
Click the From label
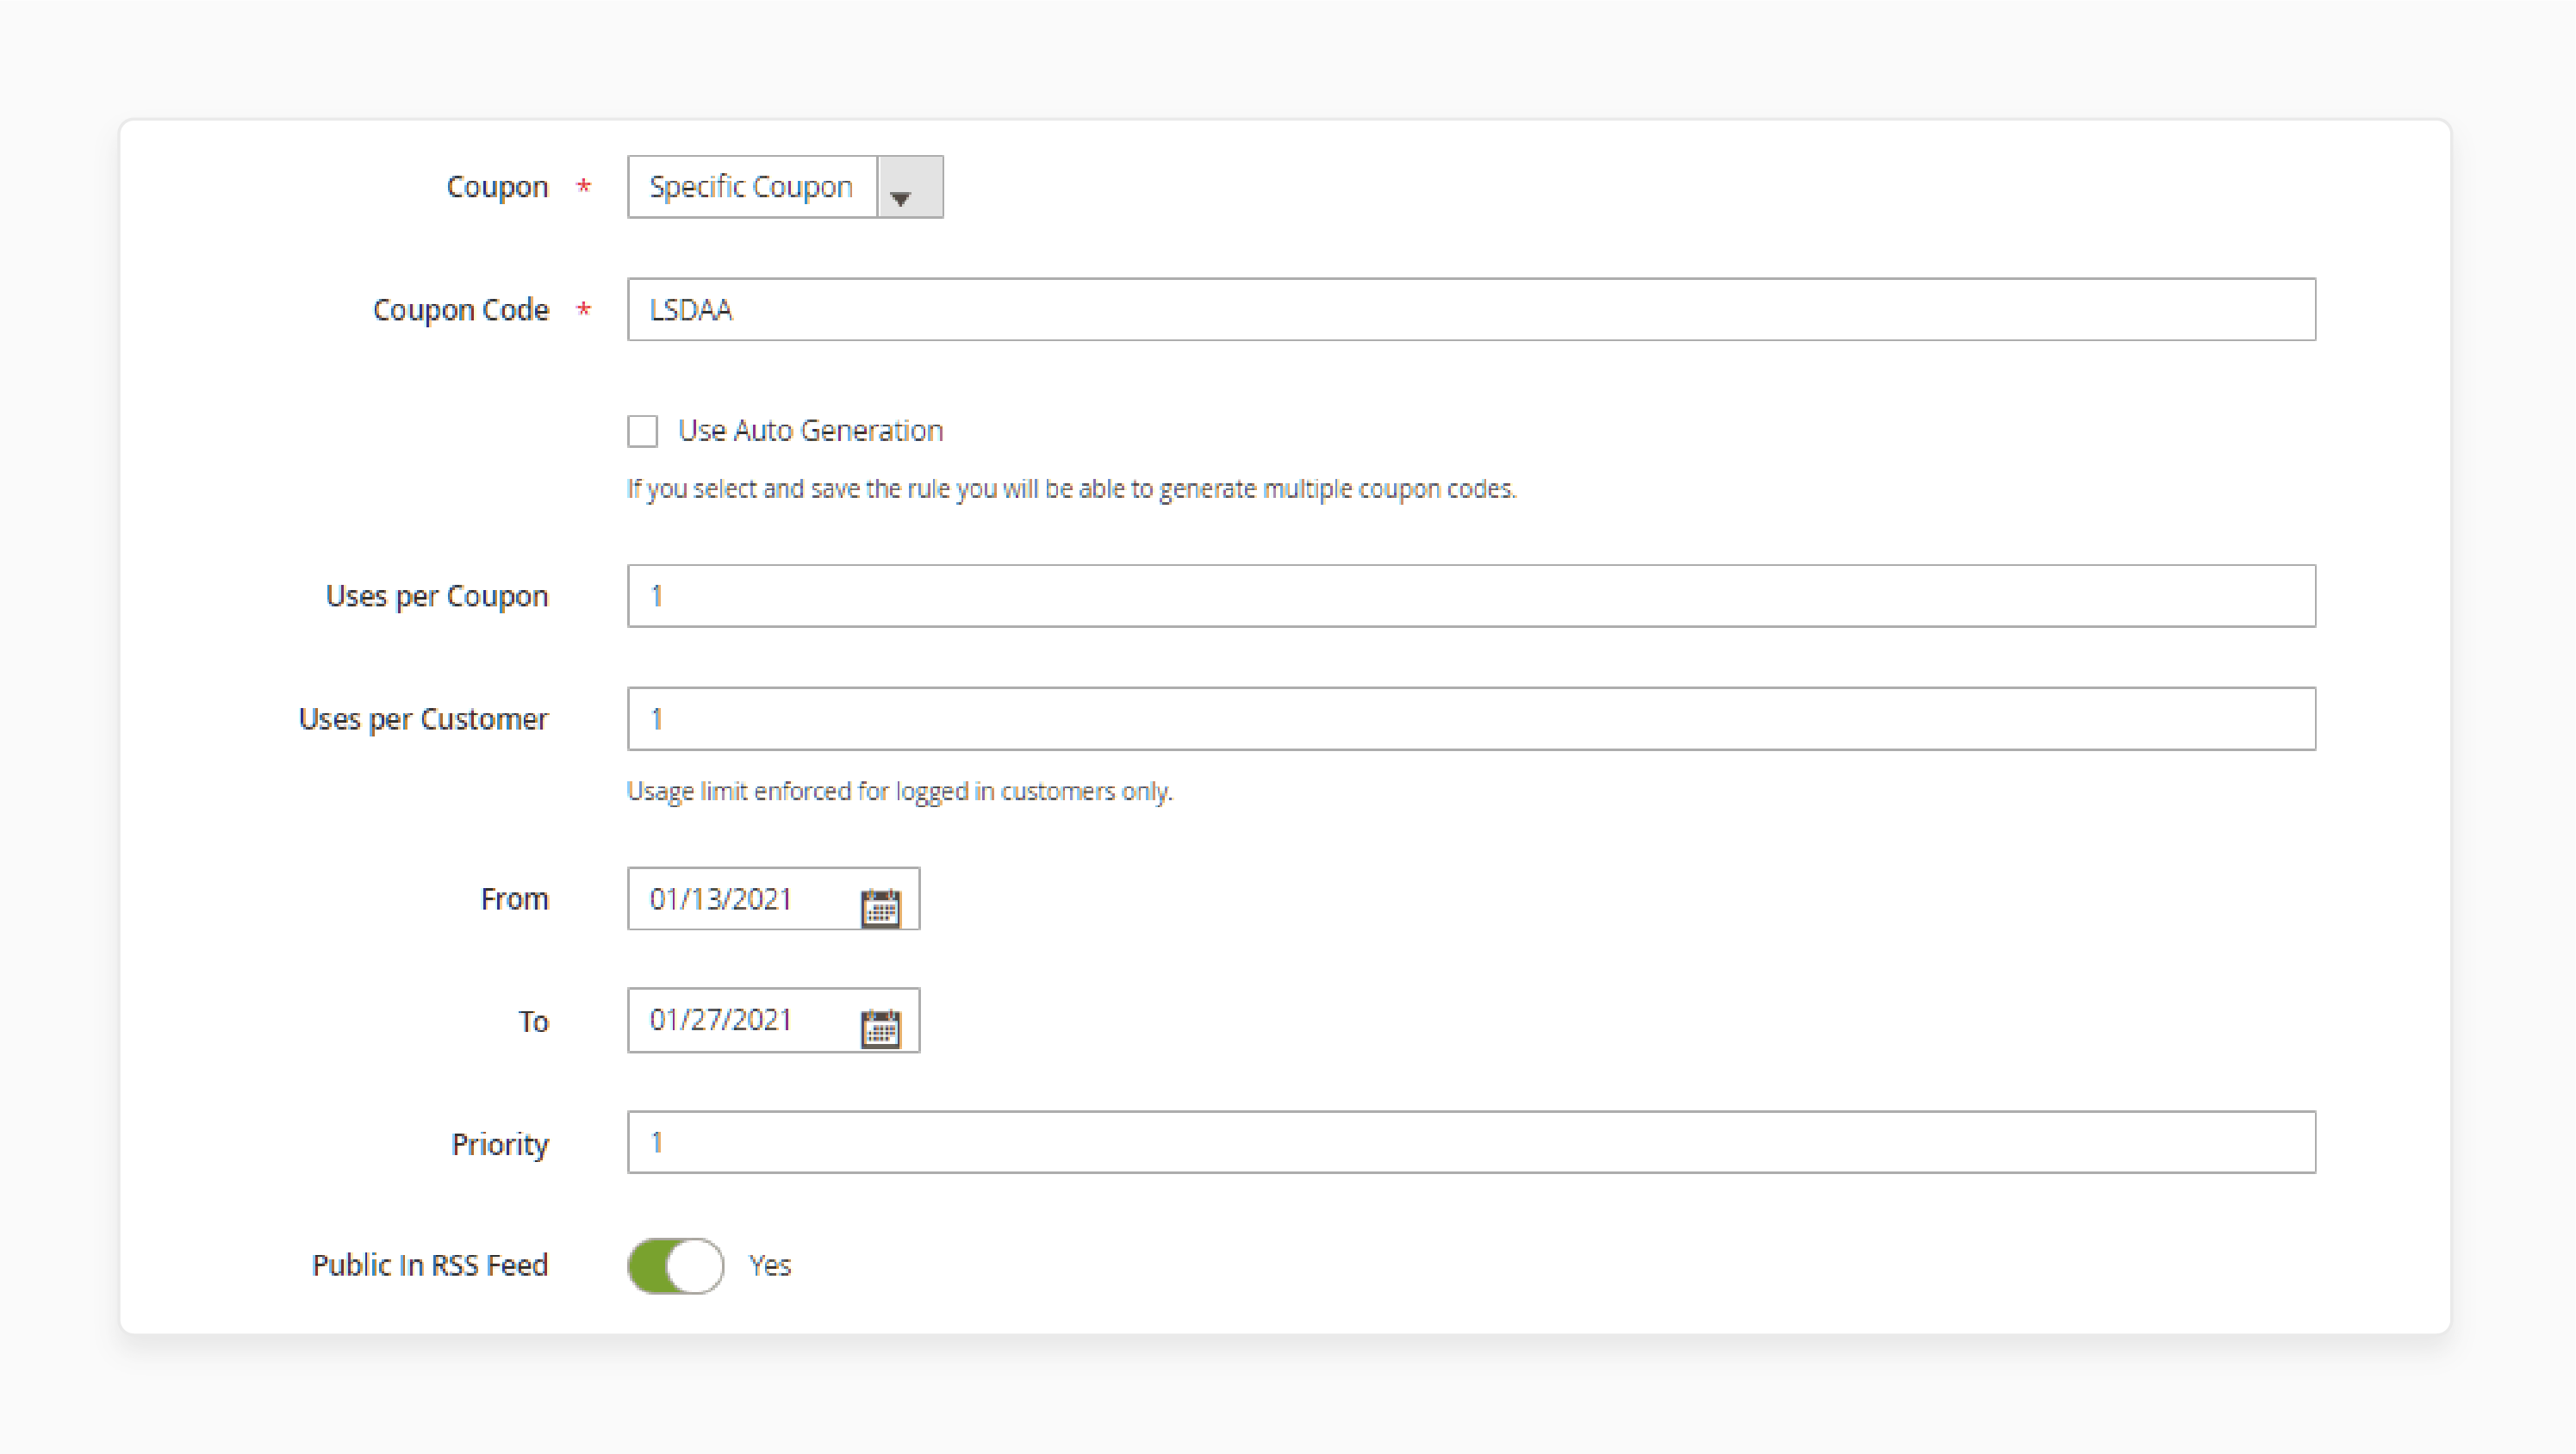coord(514,899)
